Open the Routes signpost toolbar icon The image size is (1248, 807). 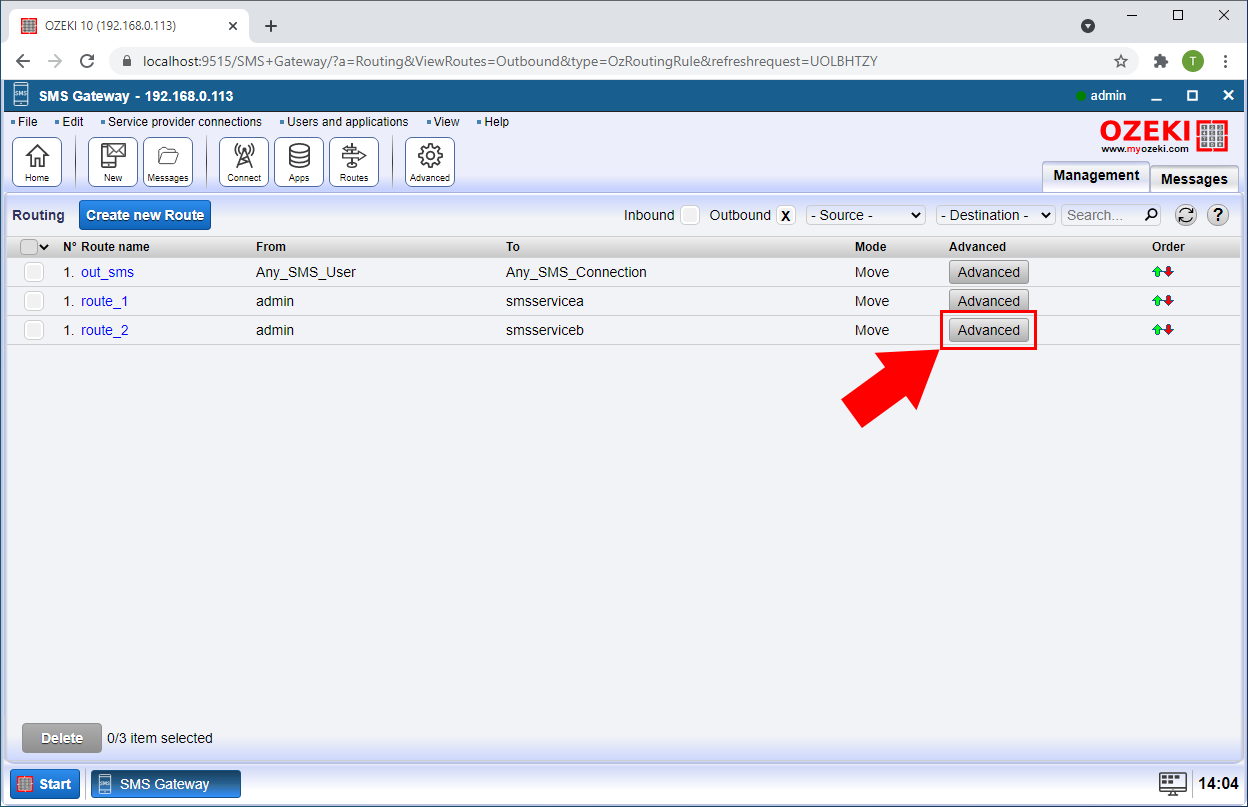[354, 162]
